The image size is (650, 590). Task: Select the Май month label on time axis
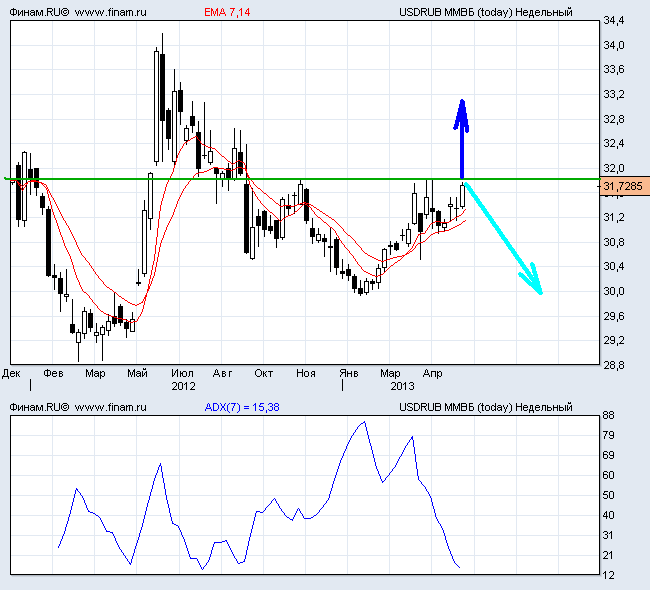(137, 373)
